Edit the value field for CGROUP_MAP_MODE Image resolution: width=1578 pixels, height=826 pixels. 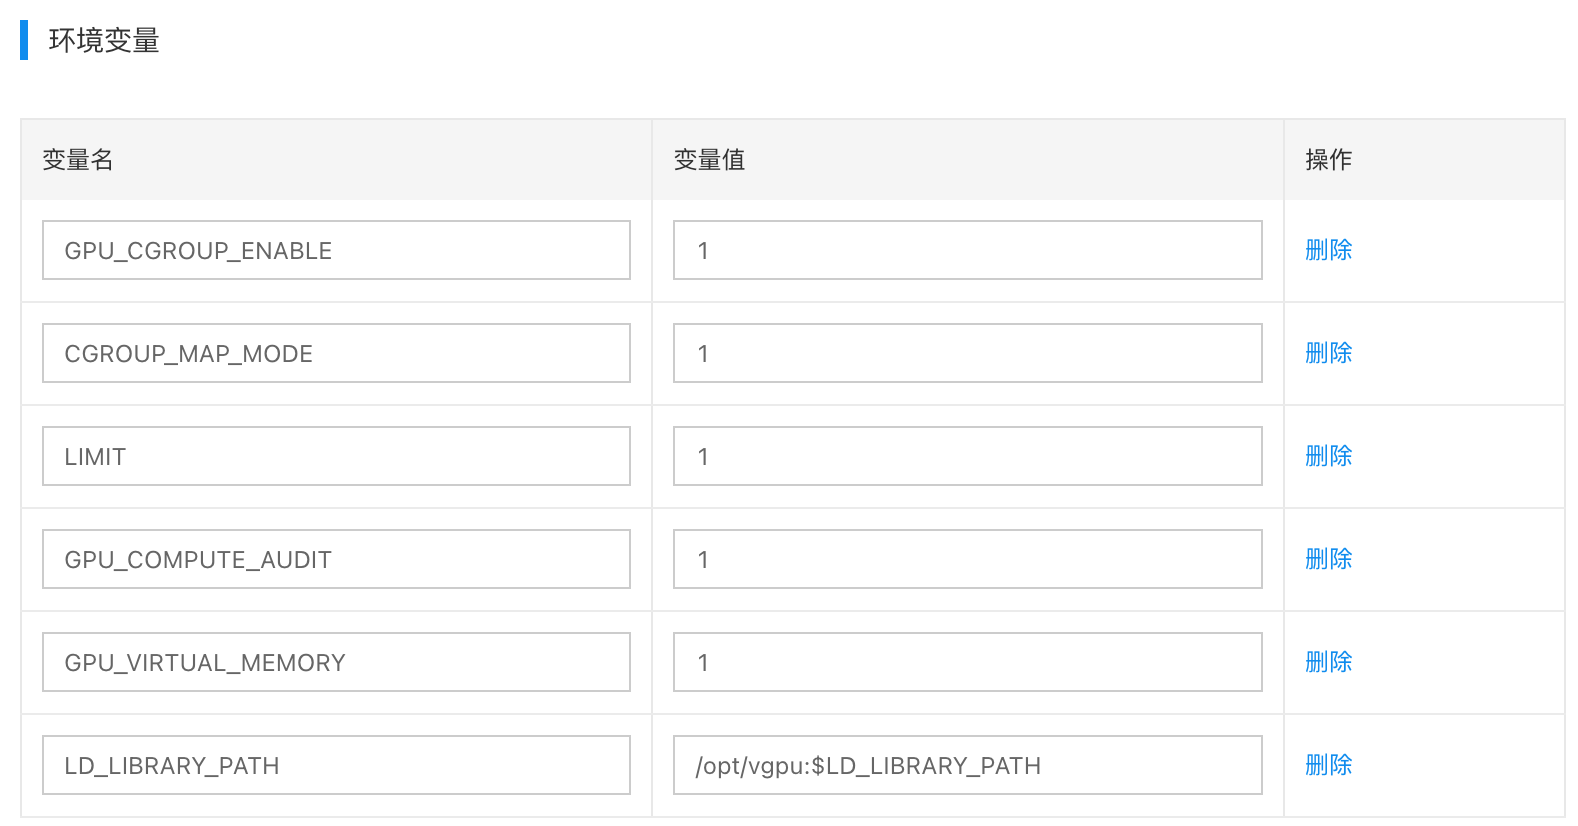967,353
